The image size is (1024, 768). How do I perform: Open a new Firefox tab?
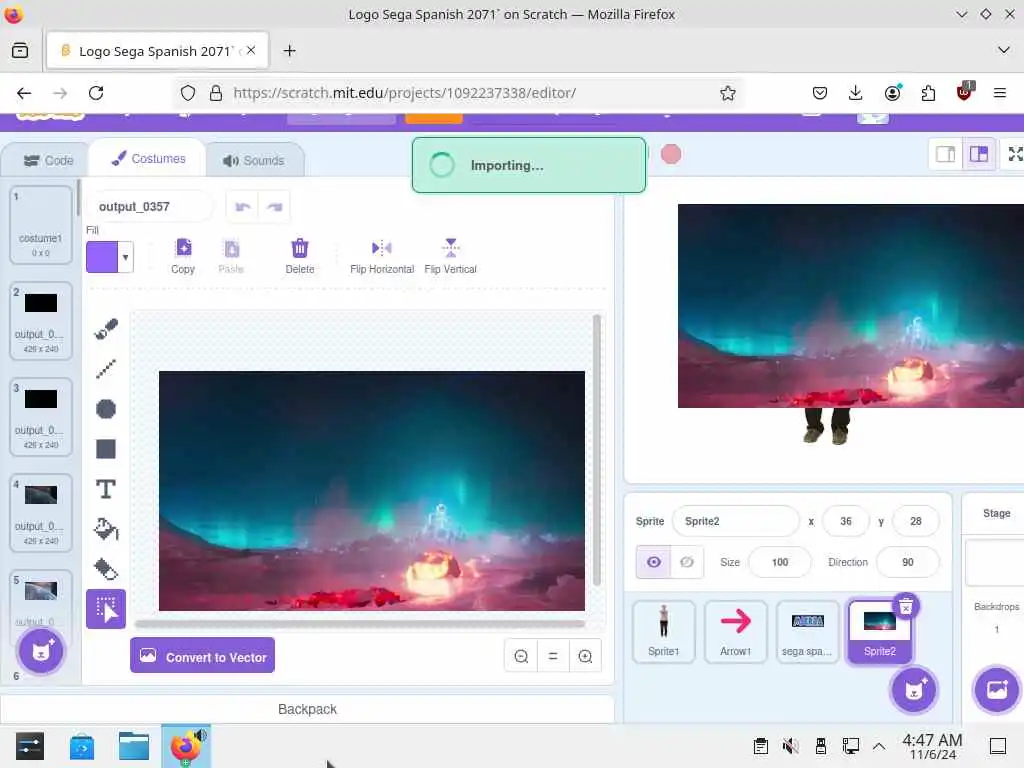pos(290,51)
